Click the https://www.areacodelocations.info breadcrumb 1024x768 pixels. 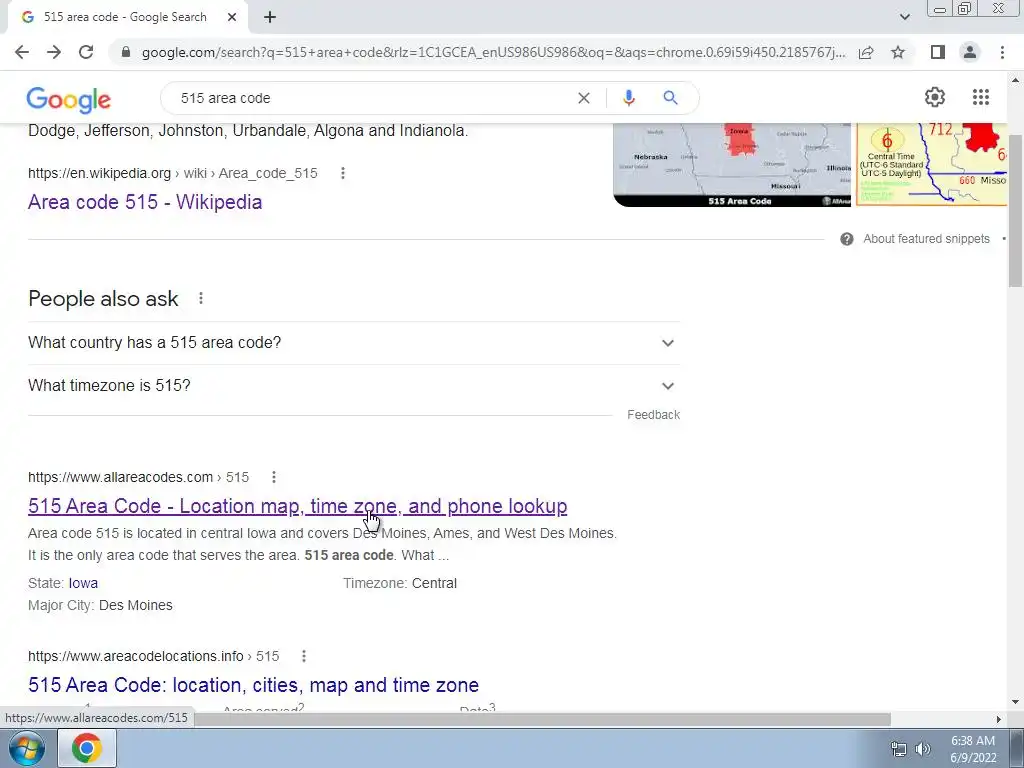[x=135, y=656]
